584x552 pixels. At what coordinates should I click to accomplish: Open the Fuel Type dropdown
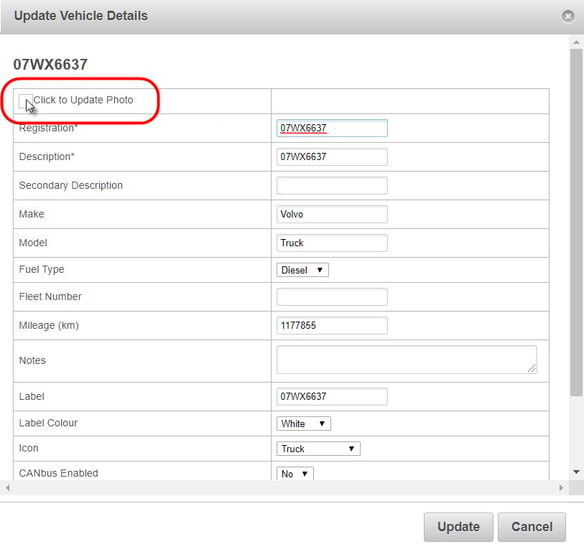[302, 270]
